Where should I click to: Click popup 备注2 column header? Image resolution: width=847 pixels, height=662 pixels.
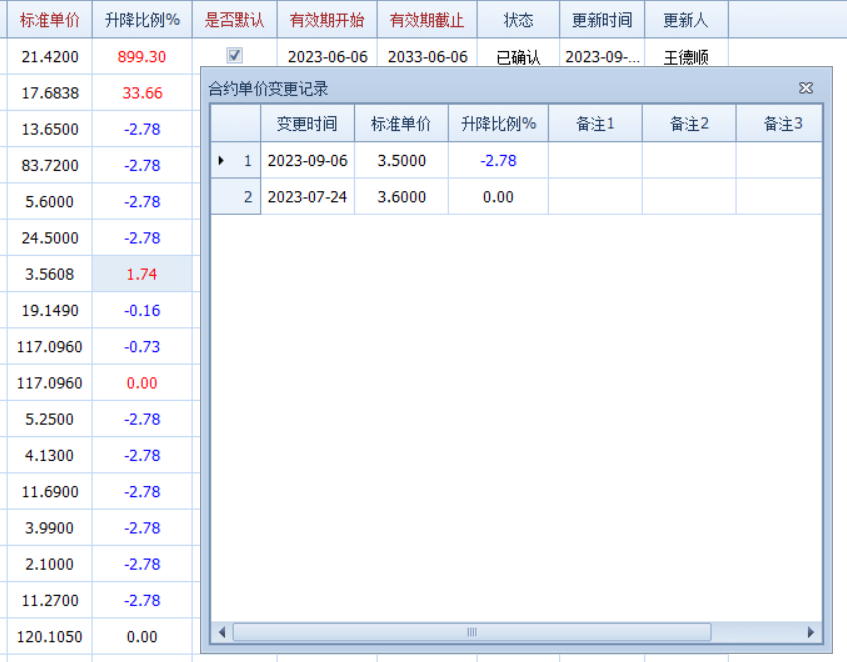point(689,124)
